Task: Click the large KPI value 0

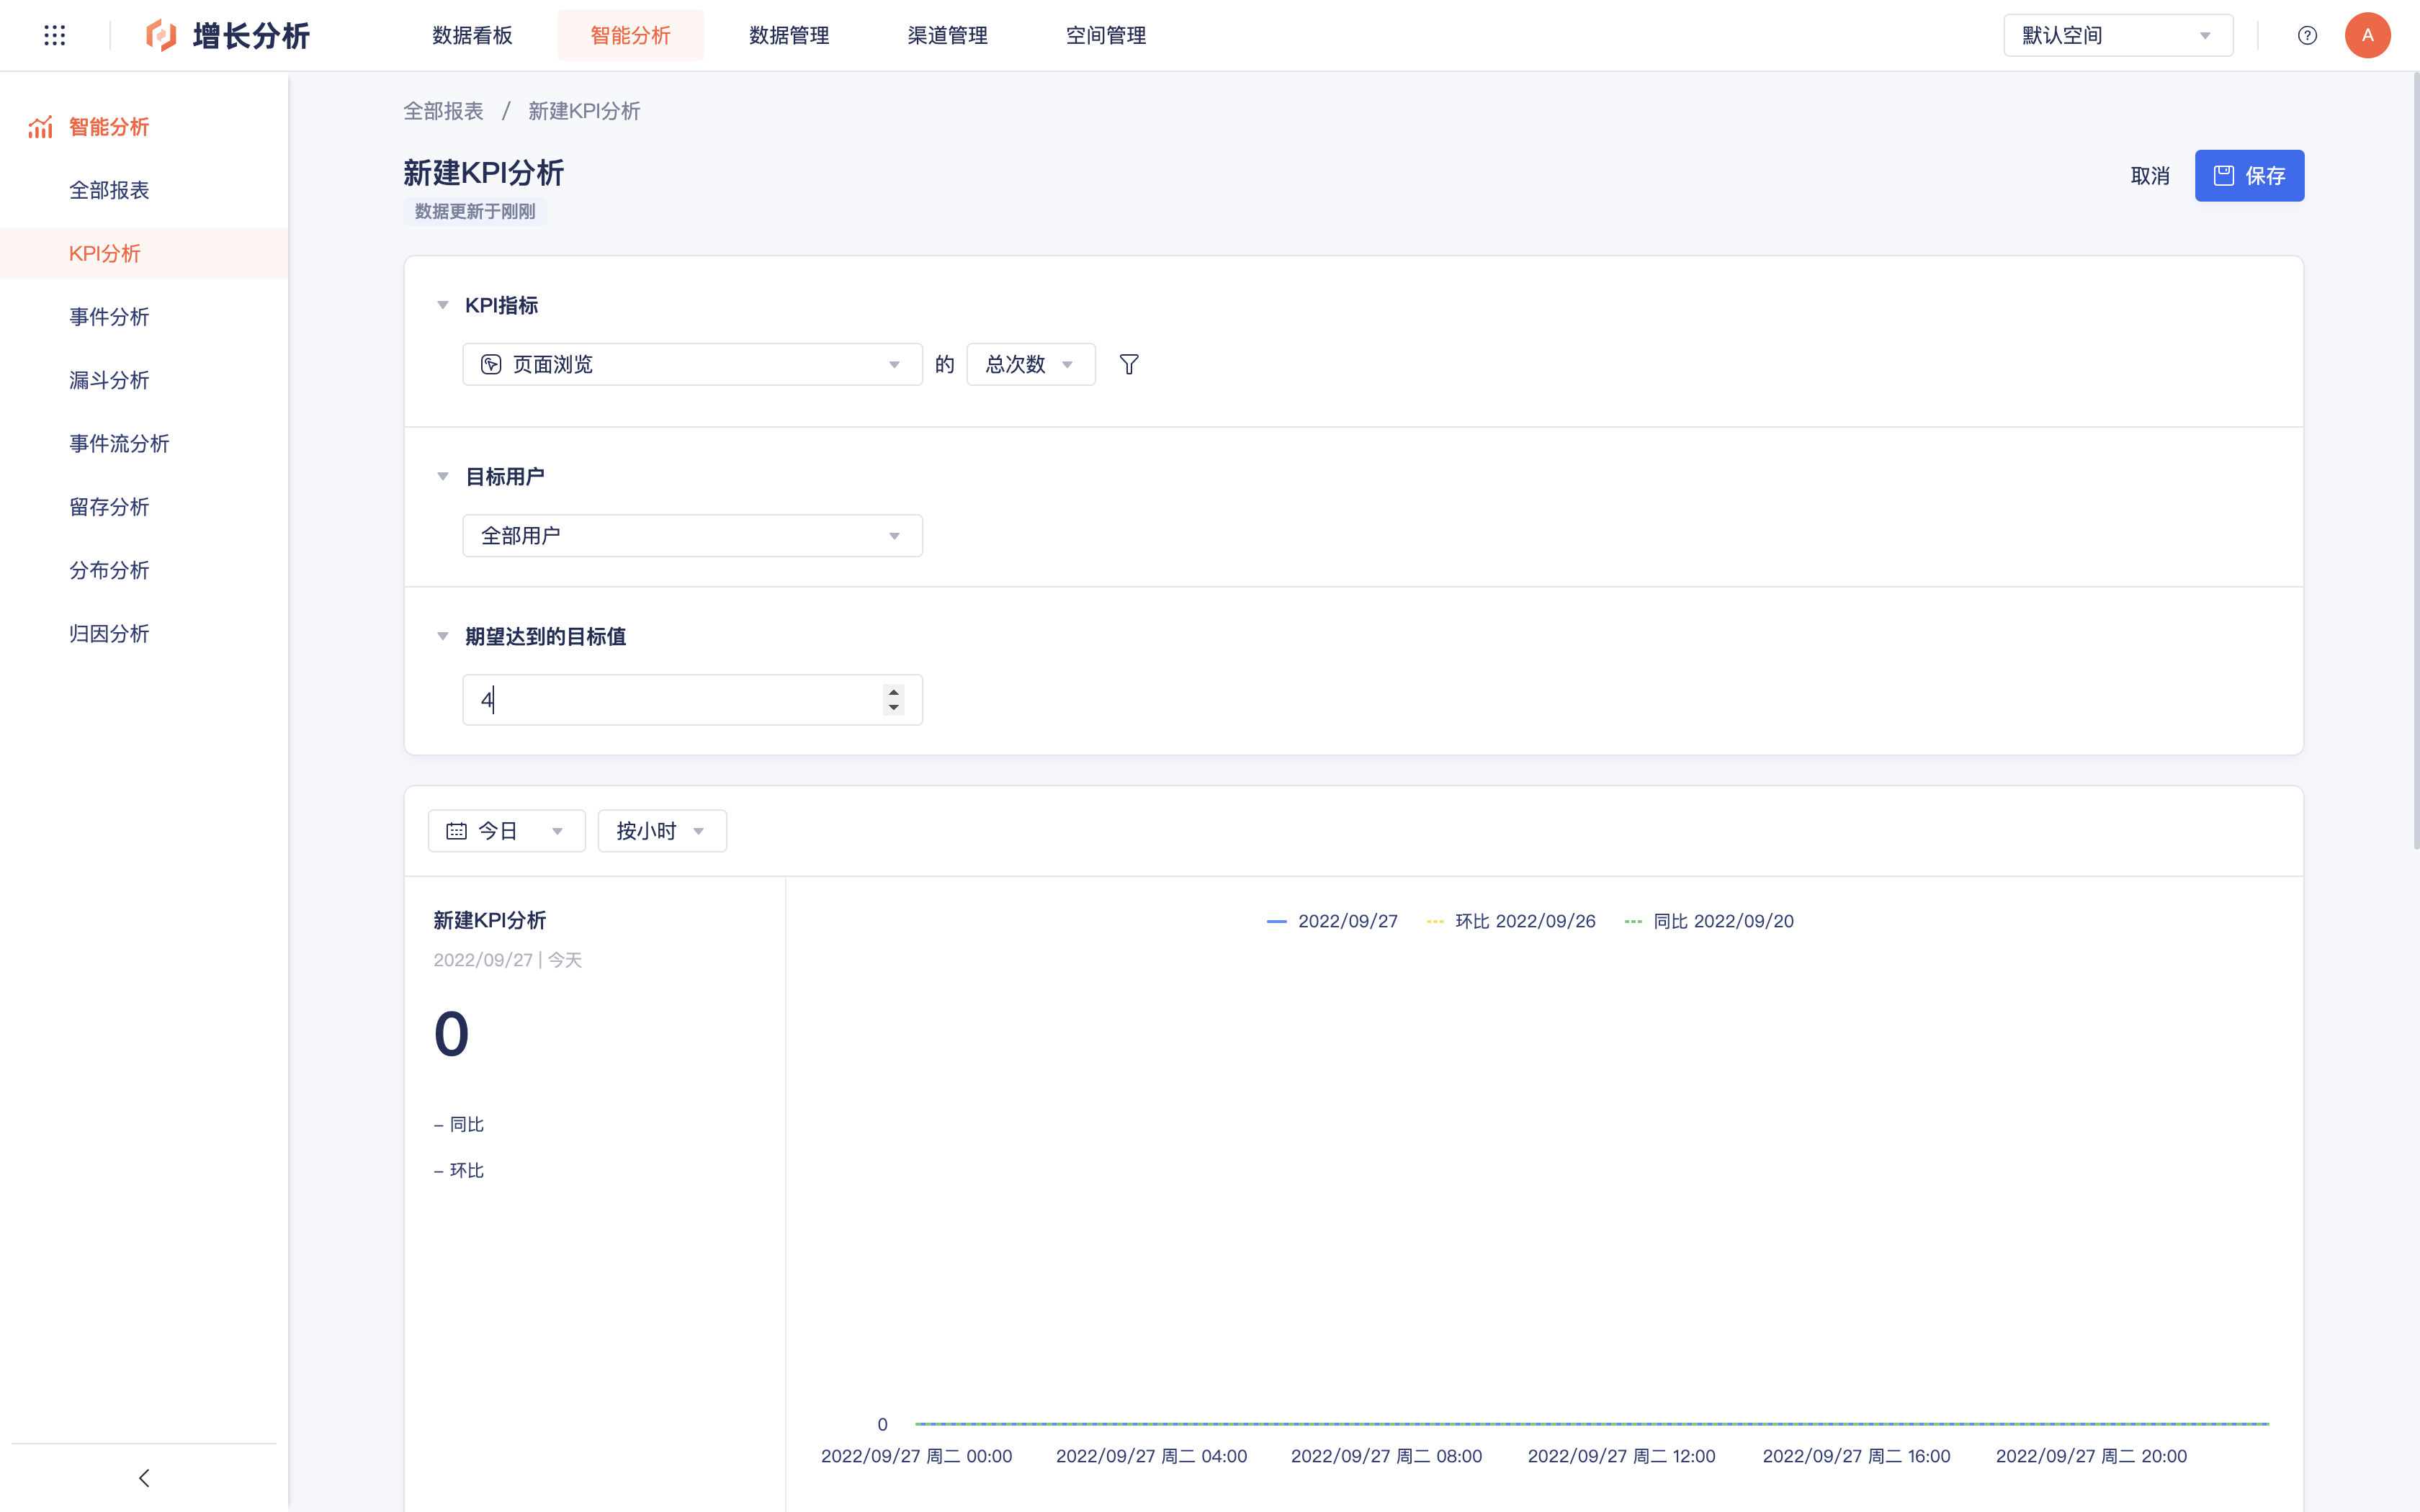Action: coord(451,1034)
